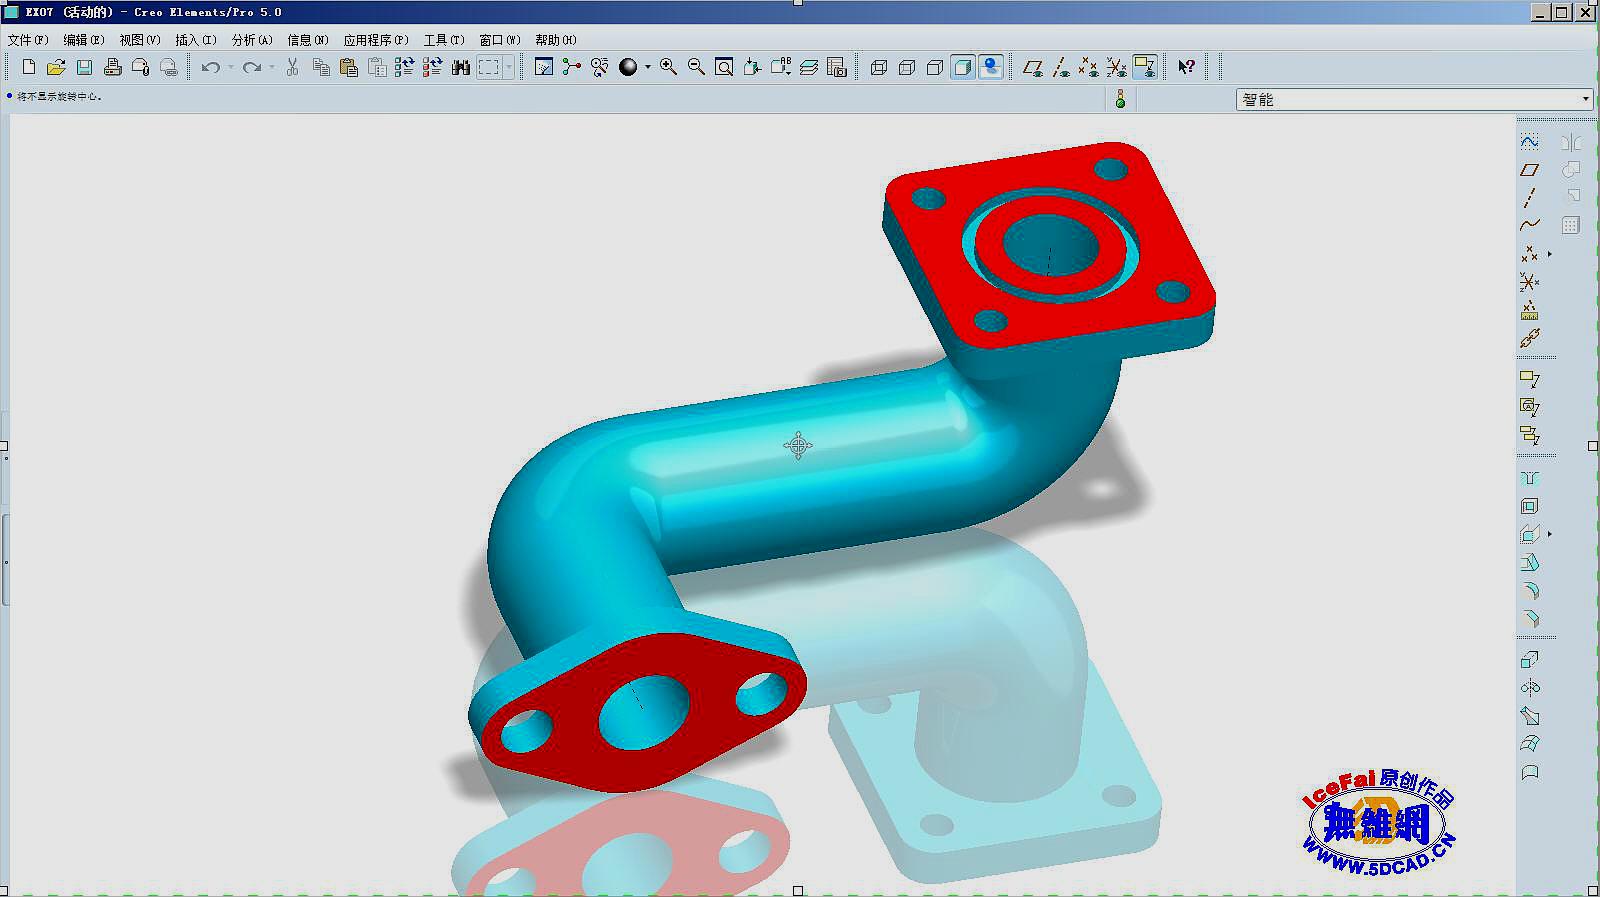The height and width of the screenshot is (897, 1600).
Task: Expand the selection box dropdown arrow
Action: pyautogui.click(x=508, y=67)
